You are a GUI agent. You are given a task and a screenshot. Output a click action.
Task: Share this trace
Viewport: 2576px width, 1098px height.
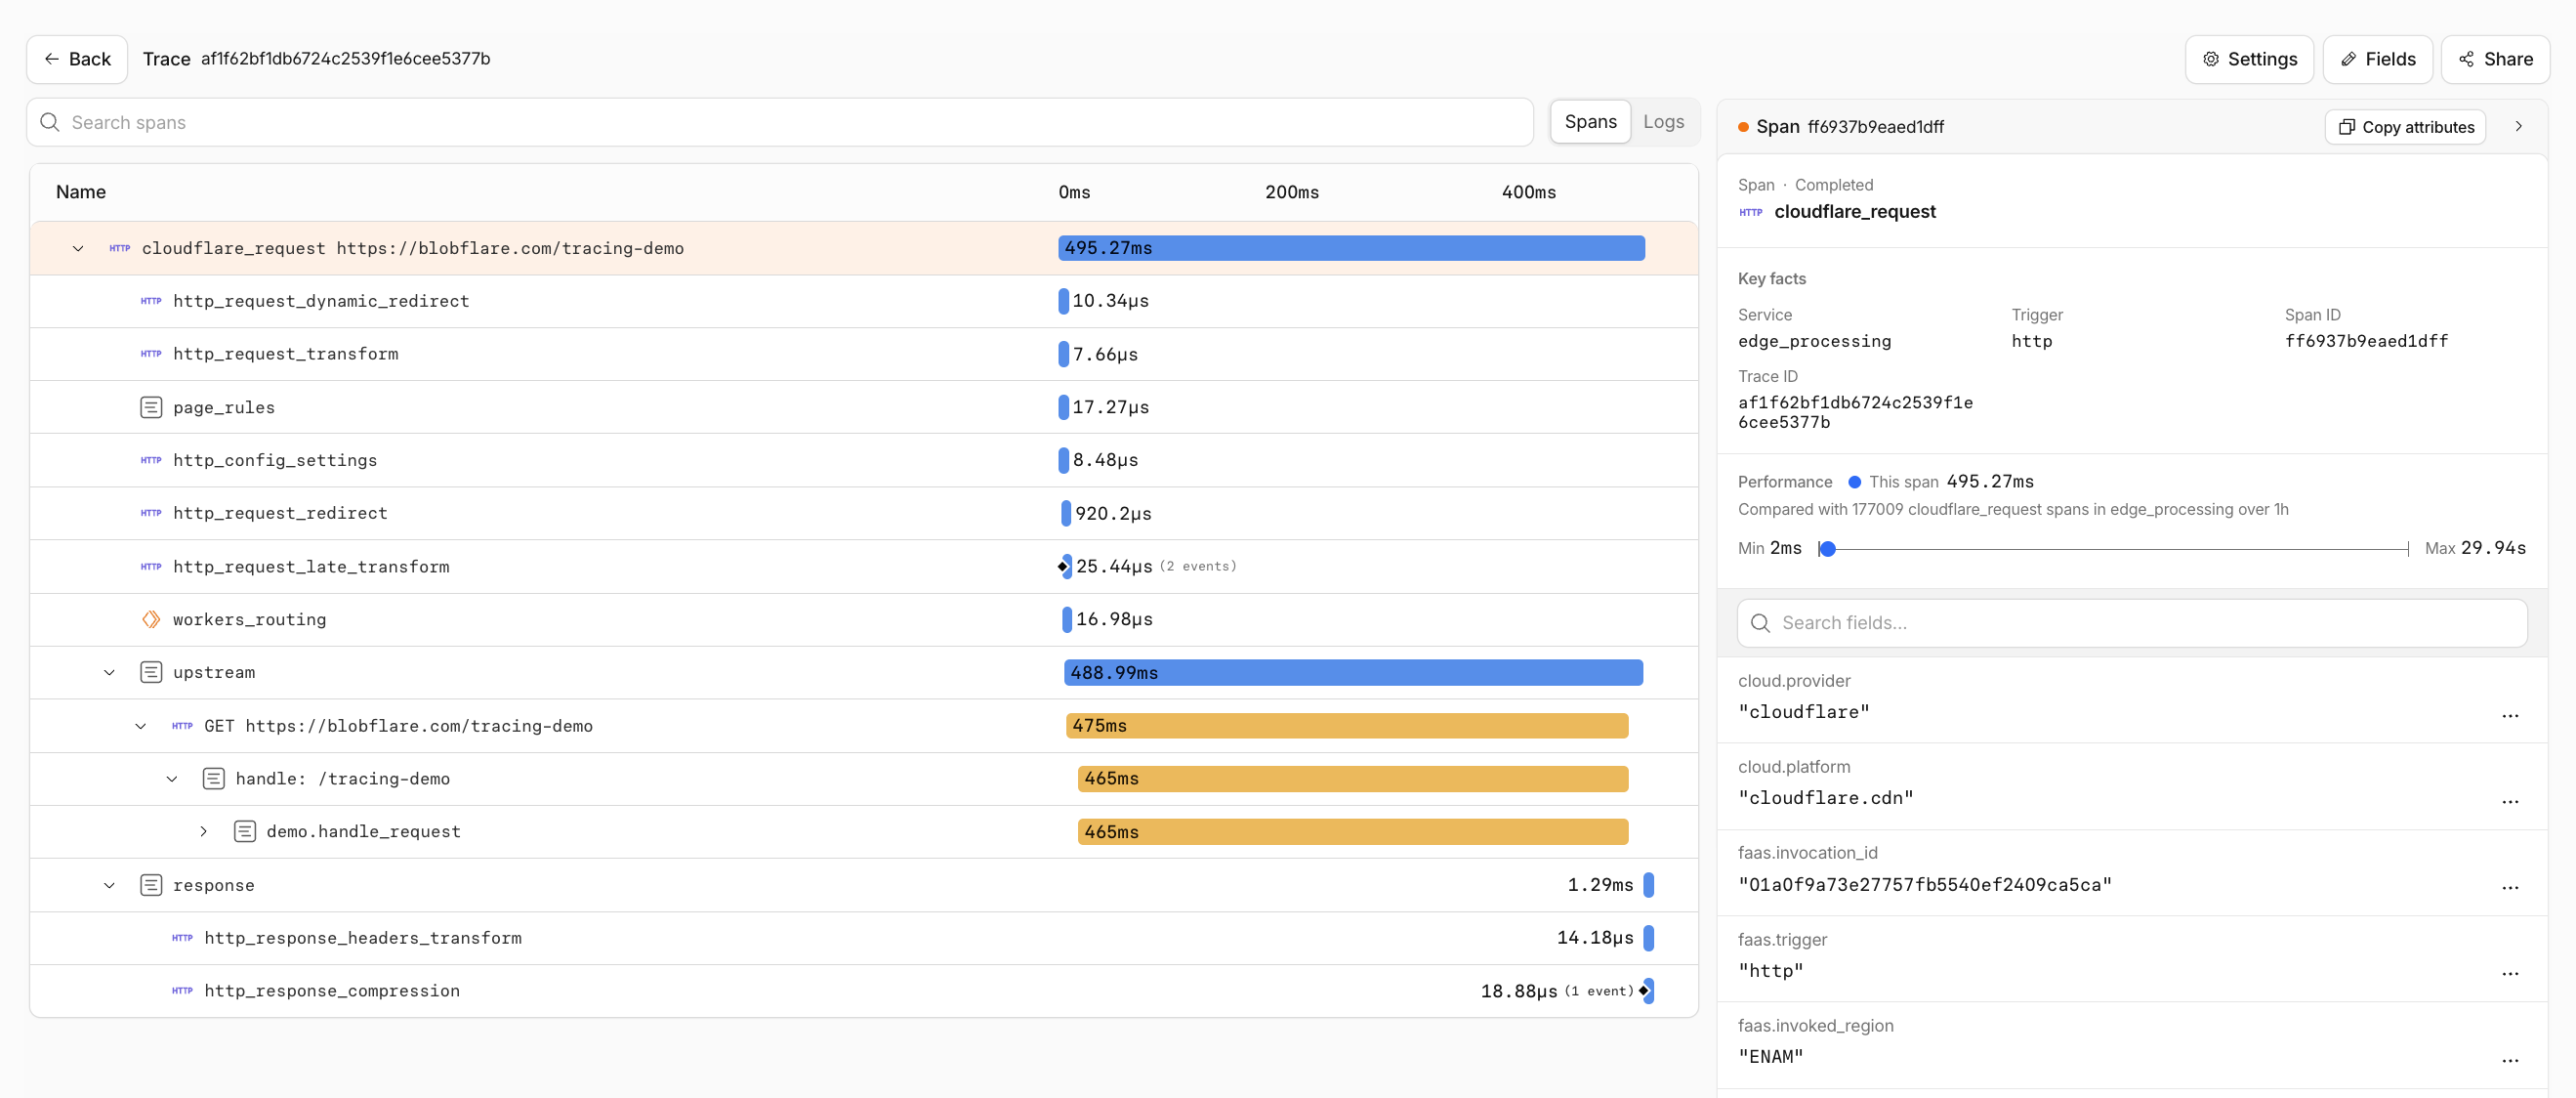pyautogui.click(x=2495, y=59)
